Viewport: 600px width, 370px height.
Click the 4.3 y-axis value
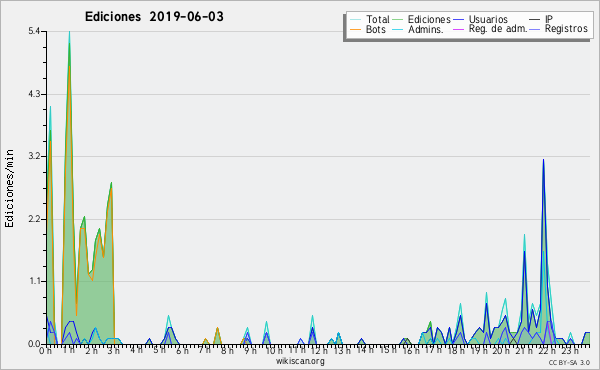pos(34,94)
